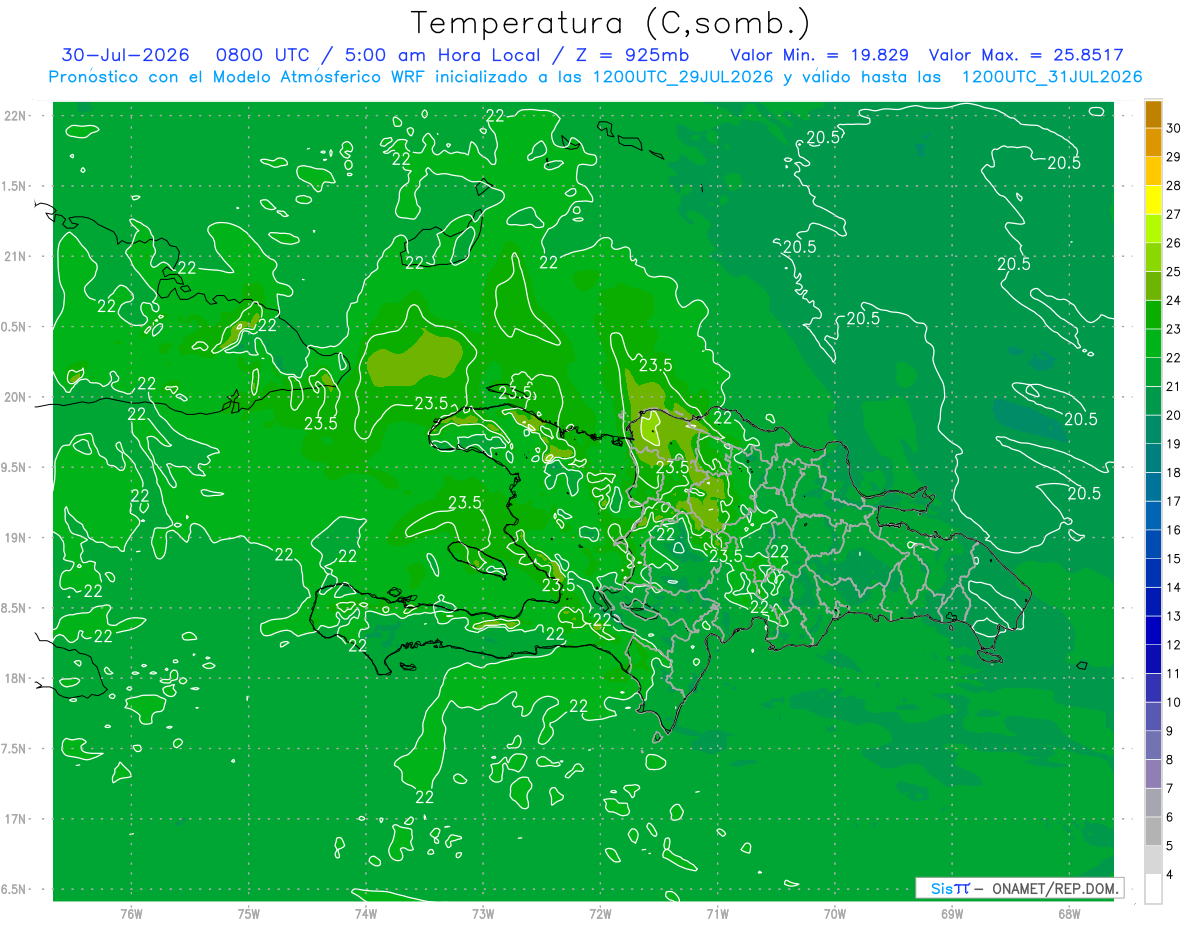Screen dimensions: 1200x927
Task: Click the legend scale label "9"
Action: coord(1170,731)
